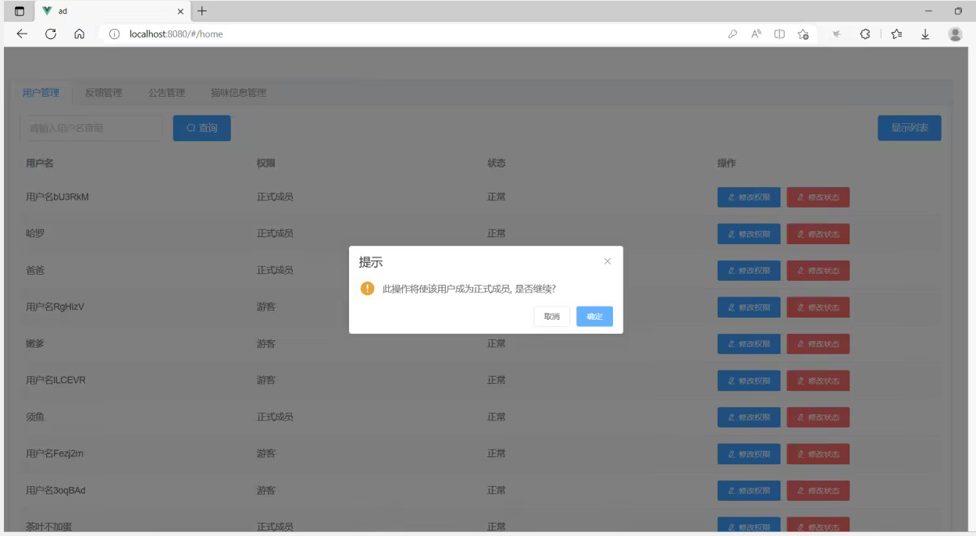Viewport: 976px width, 536px height.
Task: Click 正式成员 permission in 须鱼 row
Action: pyautogui.click(x=274, y=417)
